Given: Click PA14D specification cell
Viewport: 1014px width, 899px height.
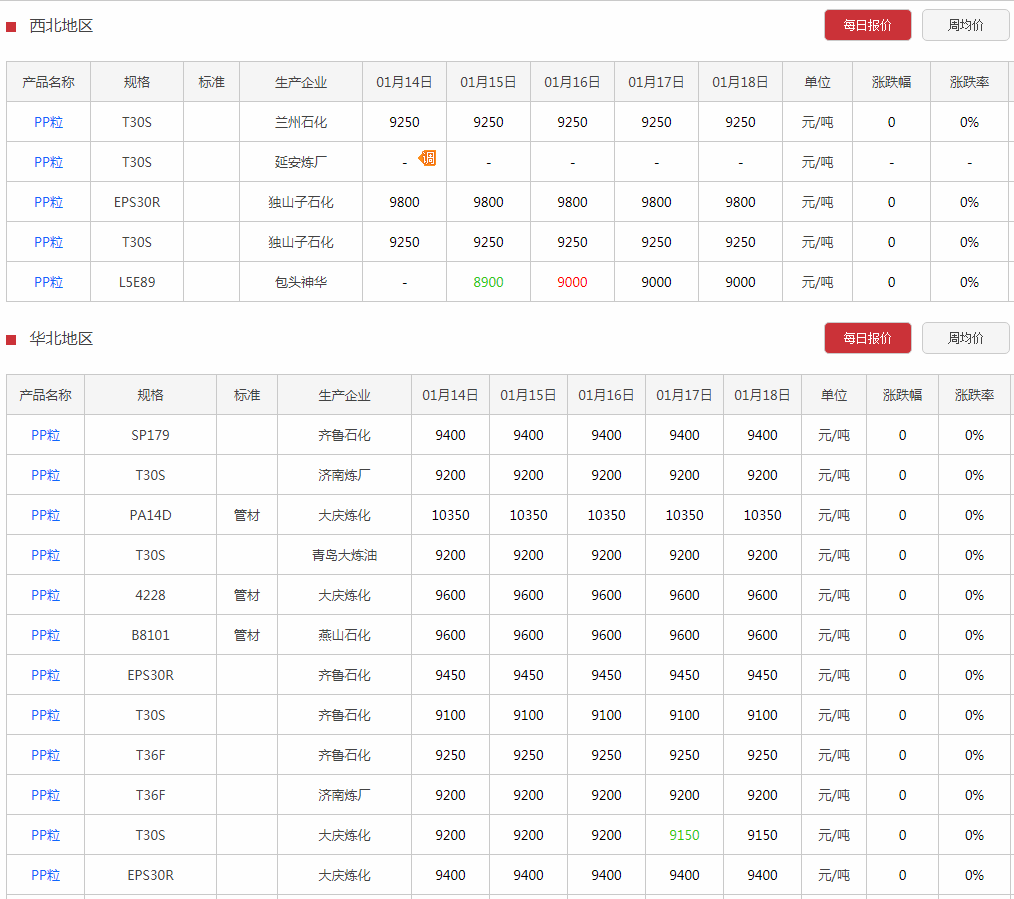Looking at the screenshot, I should click(150, 515).
